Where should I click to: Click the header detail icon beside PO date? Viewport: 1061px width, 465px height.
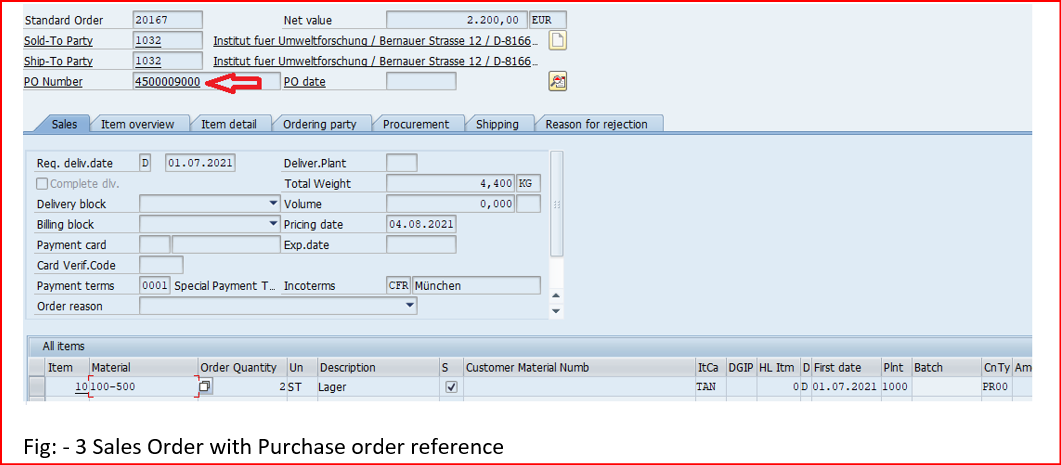558,82
